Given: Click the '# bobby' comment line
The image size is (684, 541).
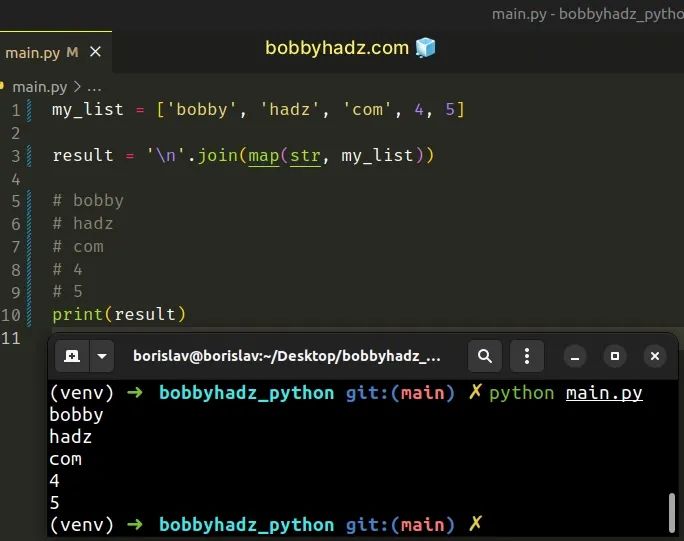Looking at the screenshot, I should (x=88, y=201).
